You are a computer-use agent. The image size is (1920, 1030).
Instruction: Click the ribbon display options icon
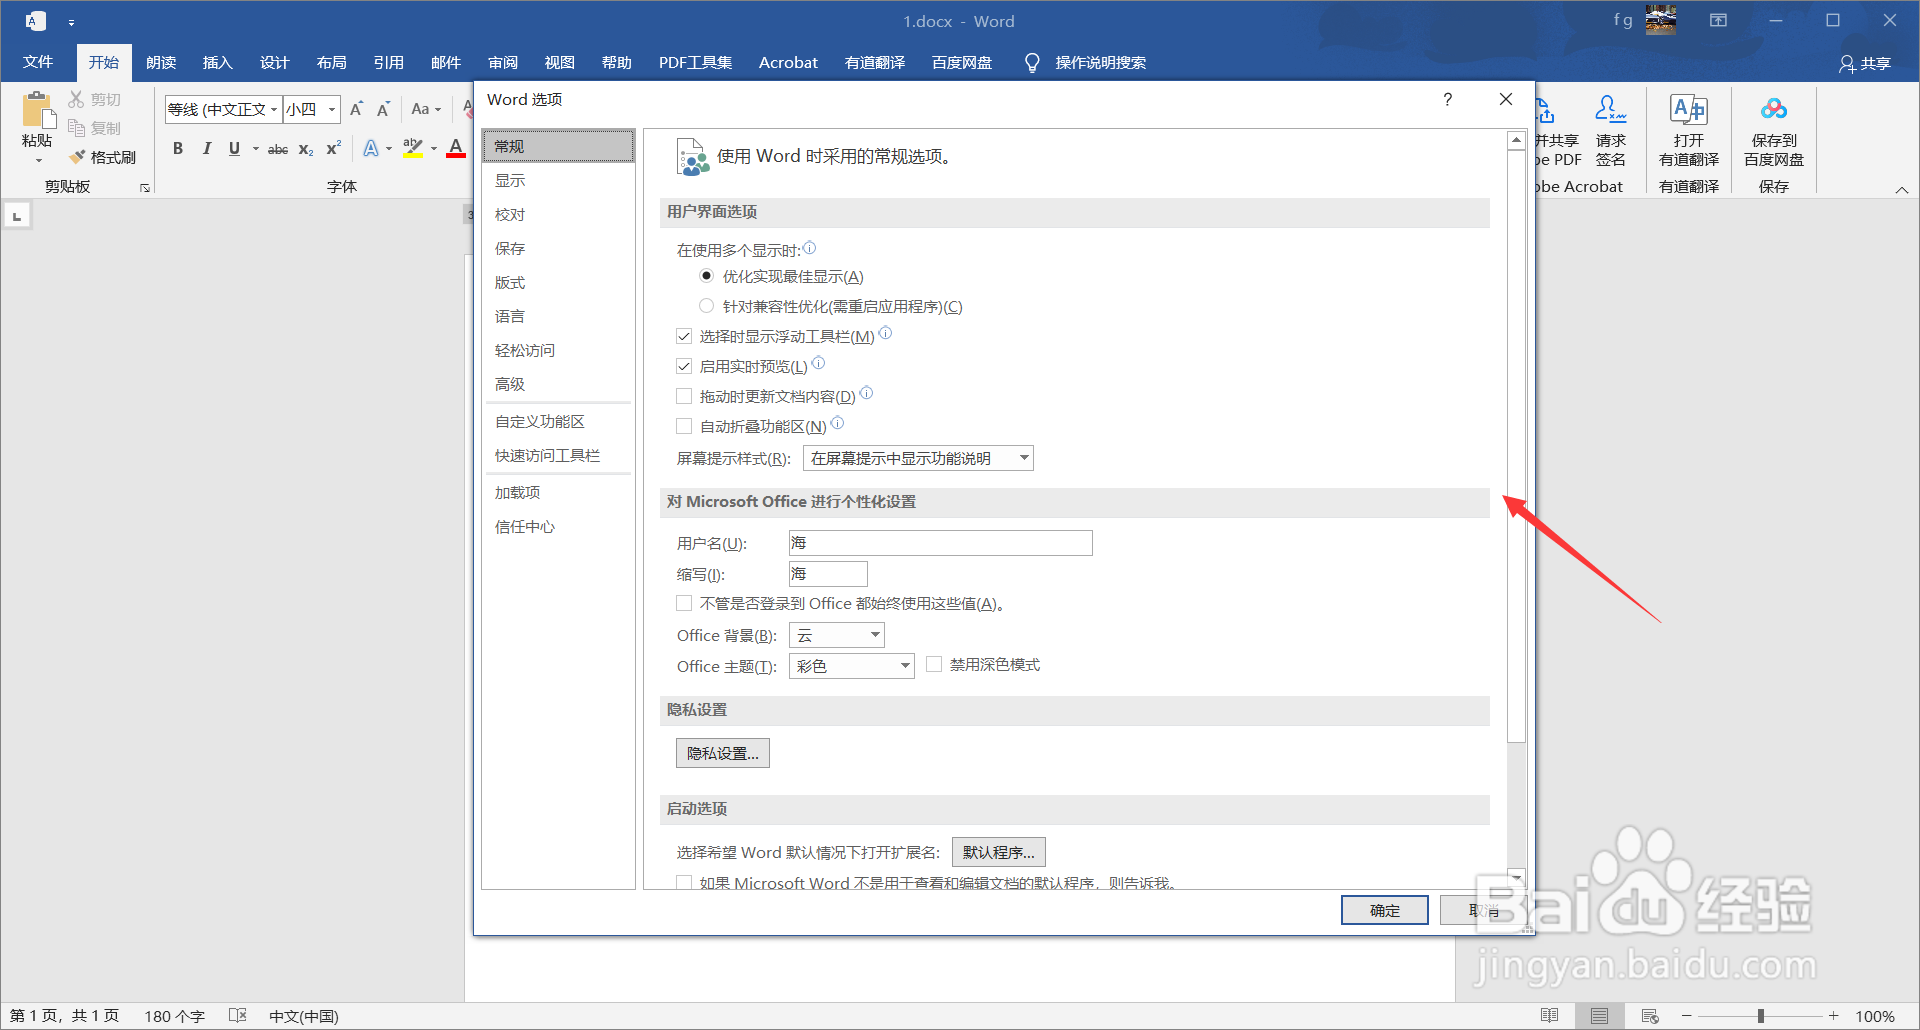pyautogui.click(x=1718, y=20)
